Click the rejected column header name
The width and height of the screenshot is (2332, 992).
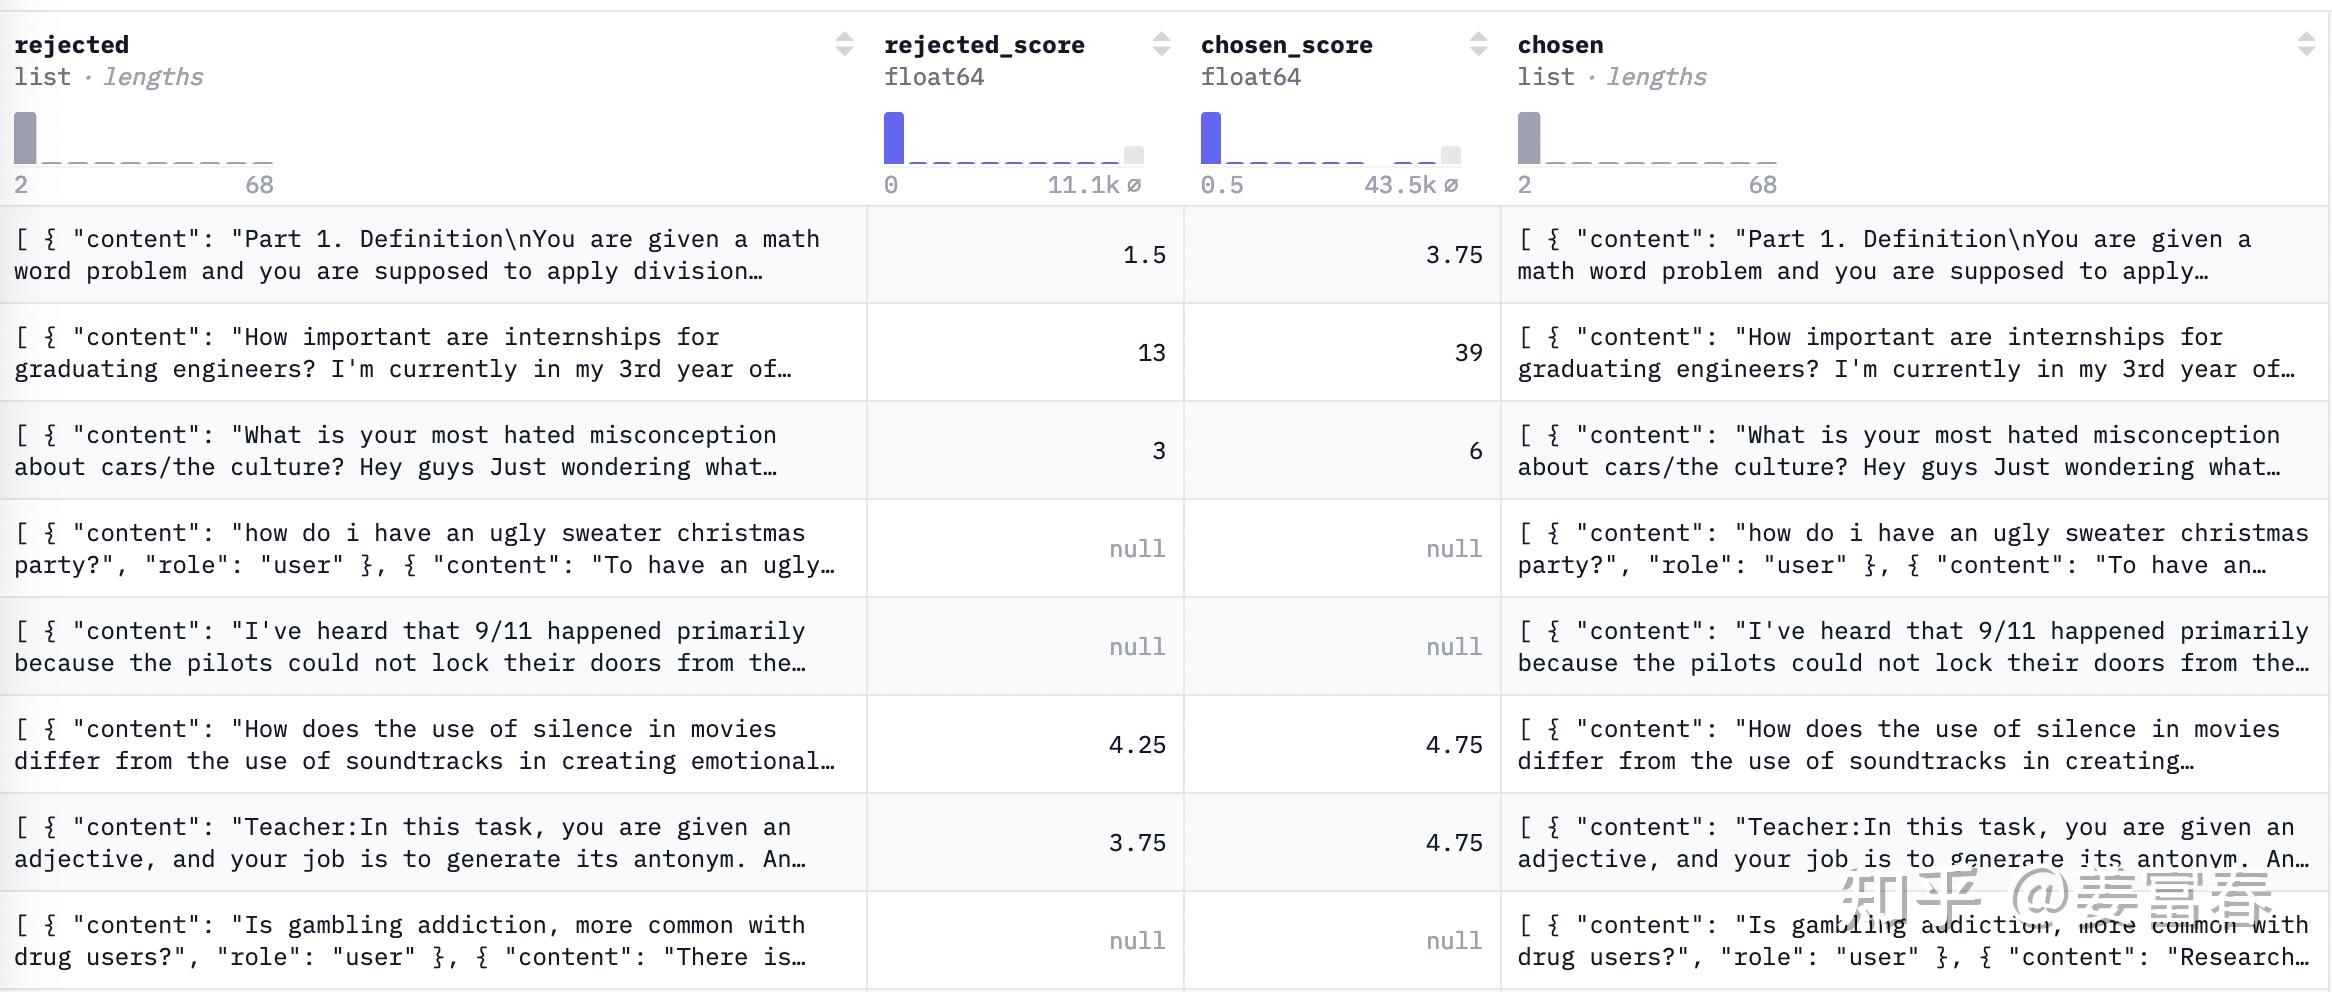coord(71,45)
